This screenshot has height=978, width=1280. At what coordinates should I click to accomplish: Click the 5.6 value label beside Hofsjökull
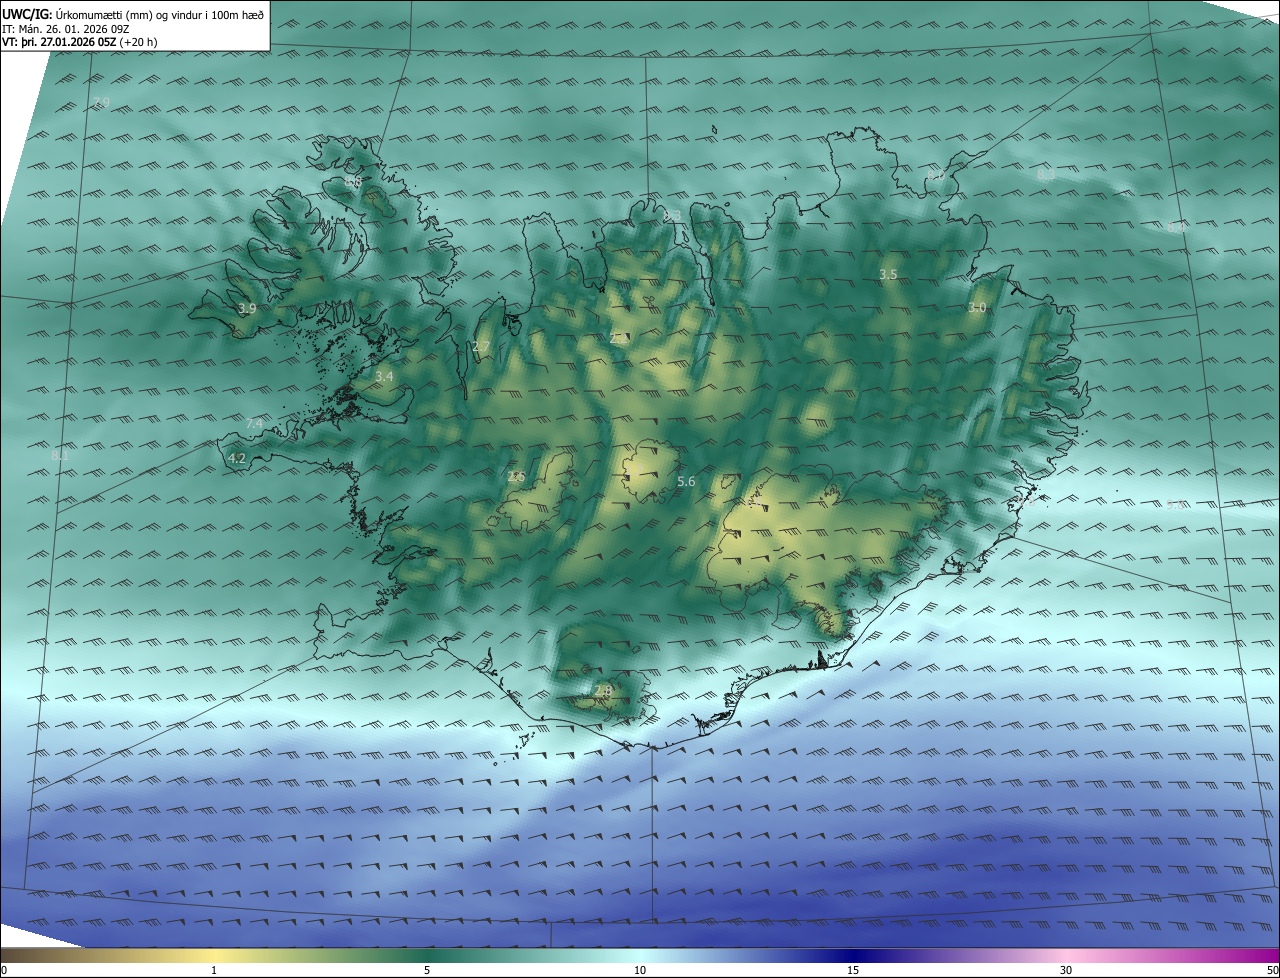[x=686, y=481]
